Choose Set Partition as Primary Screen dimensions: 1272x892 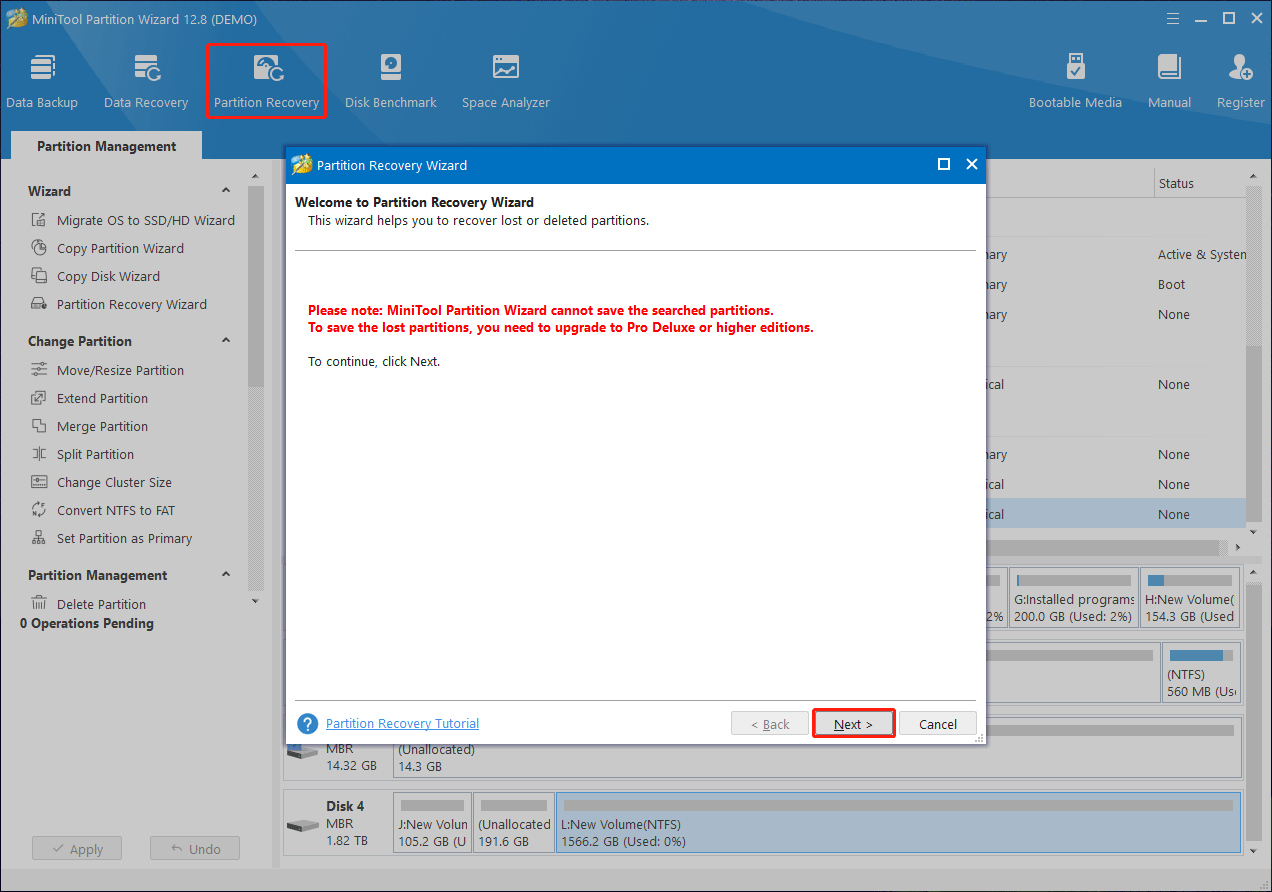coord(111,538)
